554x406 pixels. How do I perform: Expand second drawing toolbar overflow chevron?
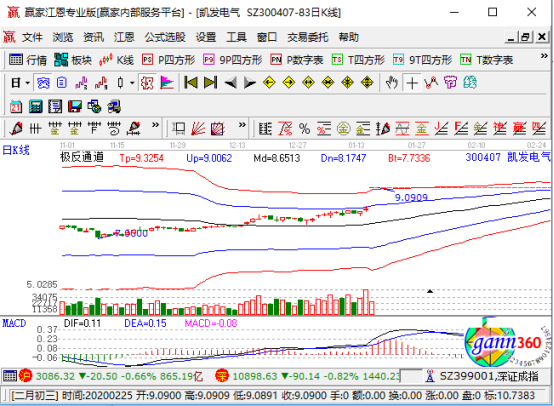[242, 125]
